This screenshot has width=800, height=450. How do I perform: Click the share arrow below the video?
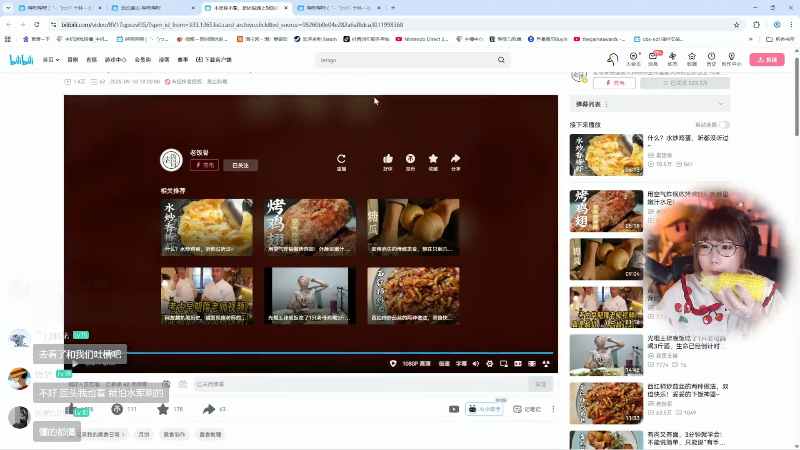pyautogui.click(x=209, y=409)
